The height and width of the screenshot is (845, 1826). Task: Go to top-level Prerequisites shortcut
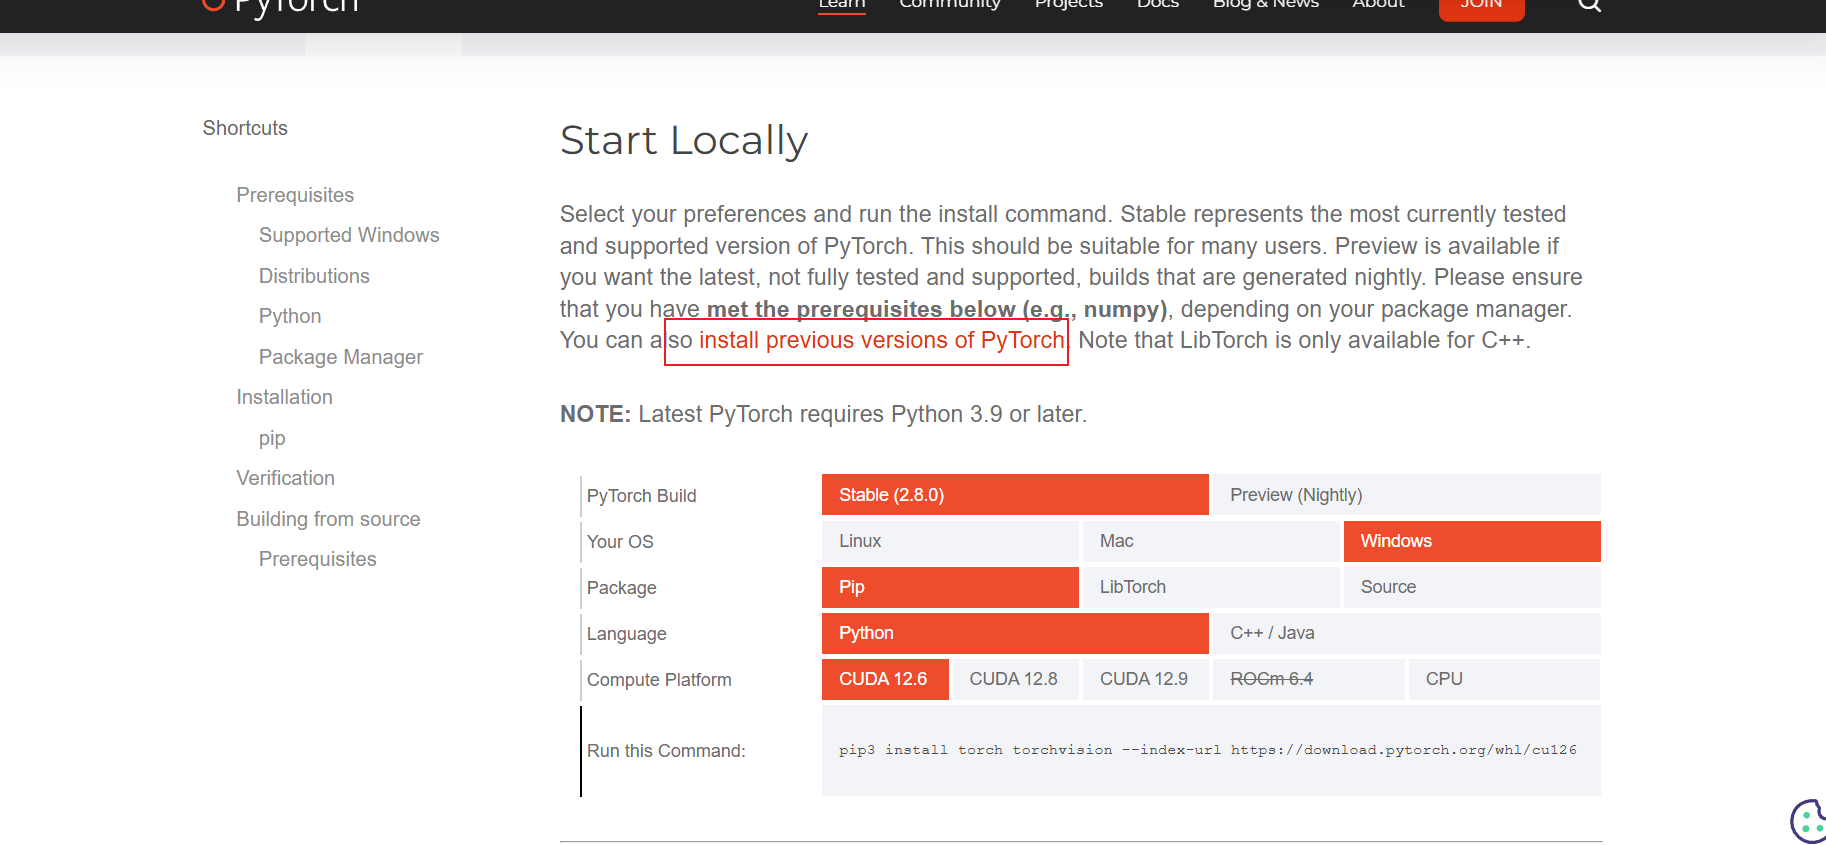tap(295, 195)
